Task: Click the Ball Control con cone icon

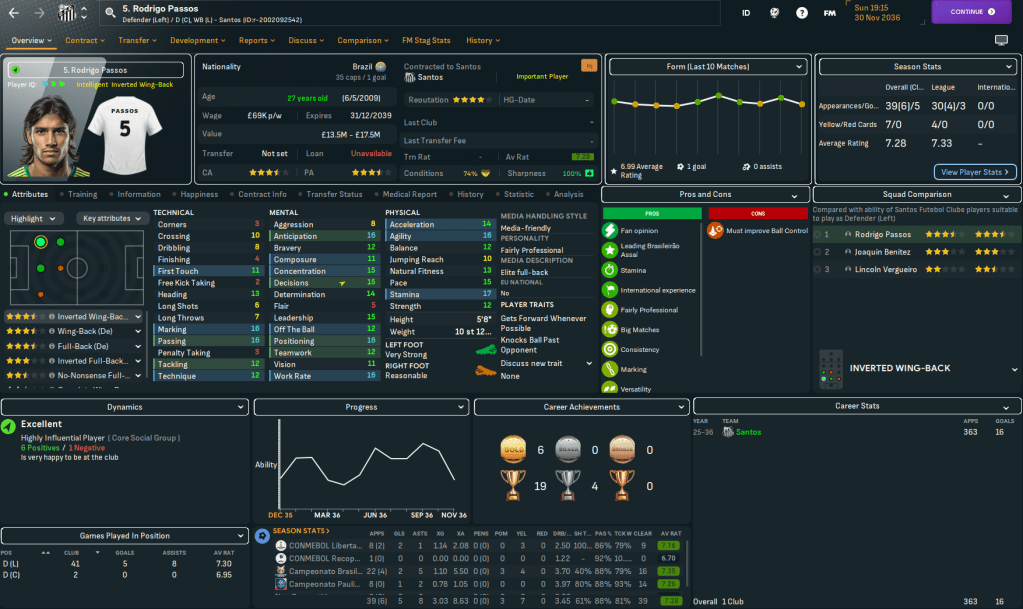Action: click(x=715, y=230)
